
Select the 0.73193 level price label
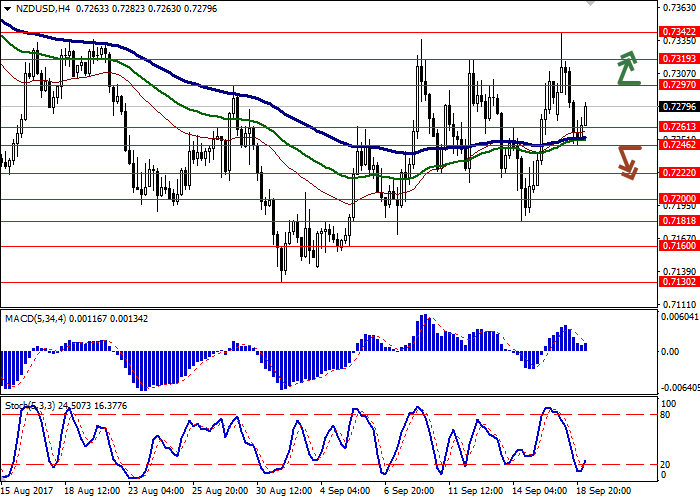tap(679, 59)
